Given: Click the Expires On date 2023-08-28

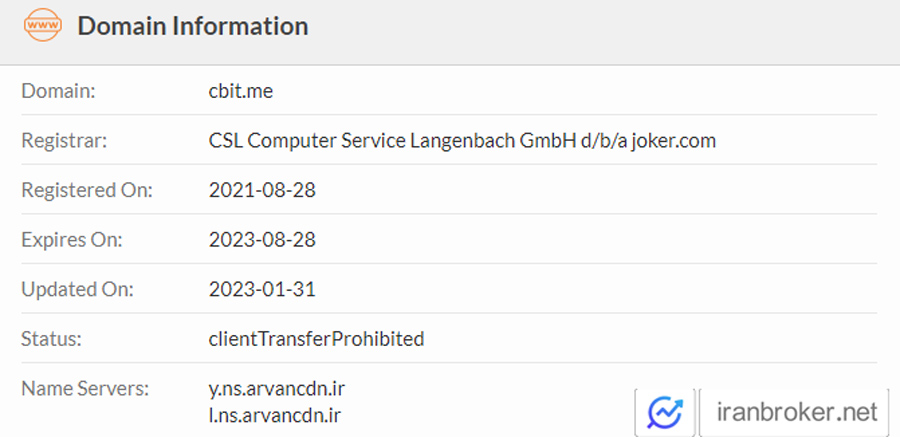Looking at the screenshot, I should [x=262, y=239].
